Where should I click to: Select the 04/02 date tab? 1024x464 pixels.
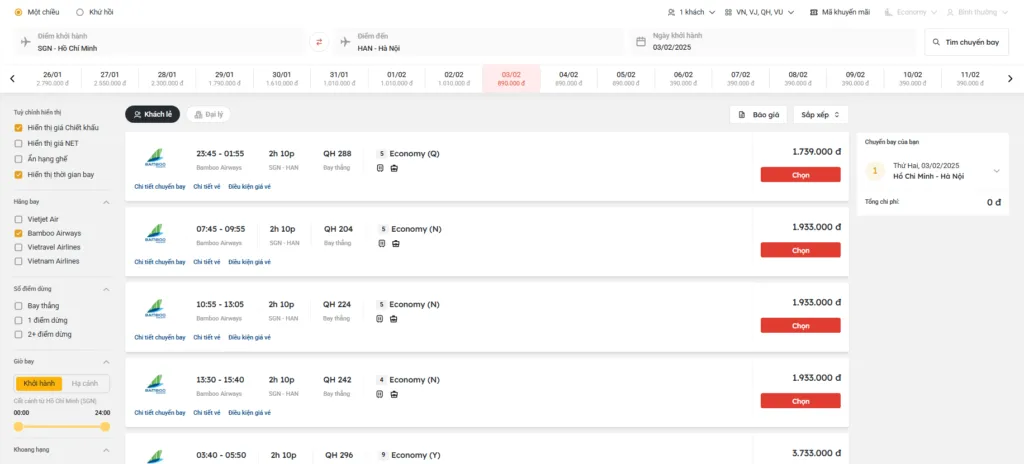tap(568, 78)
